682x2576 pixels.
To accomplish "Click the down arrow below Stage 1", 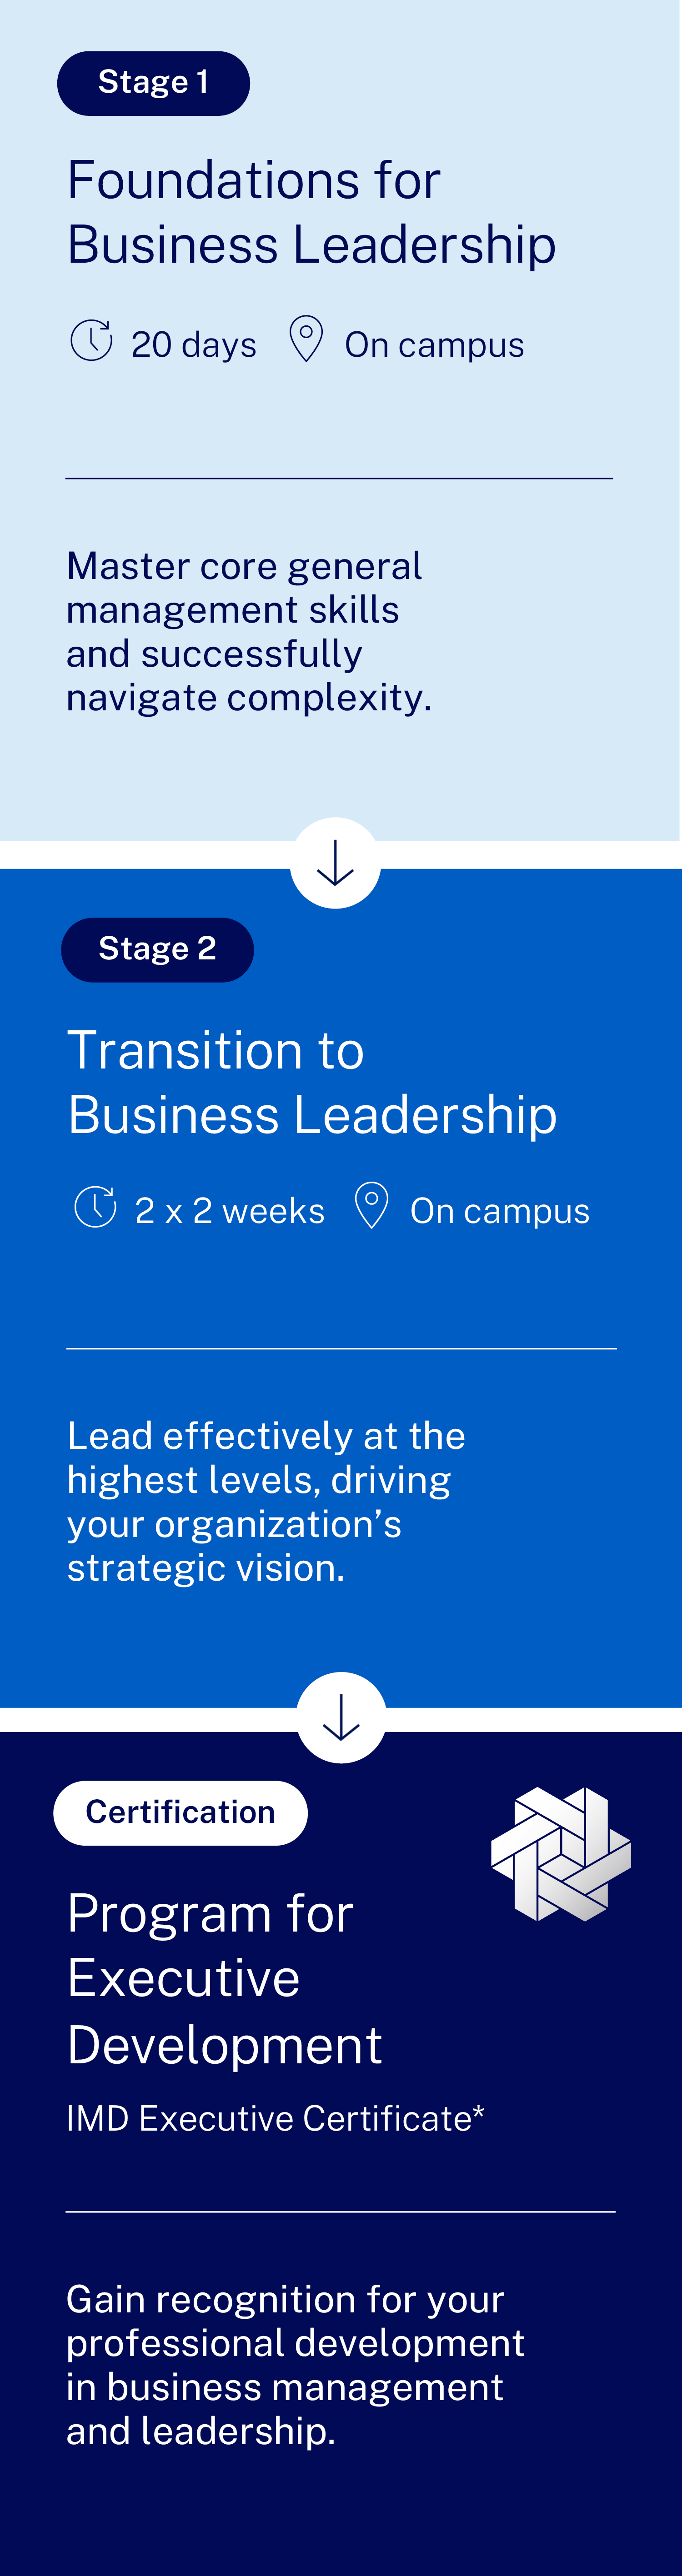I will tap(335, 863).
